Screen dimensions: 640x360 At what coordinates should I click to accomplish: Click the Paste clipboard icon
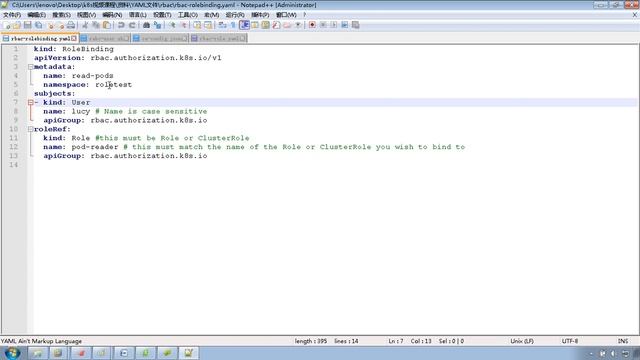click(x=107, y=25)
